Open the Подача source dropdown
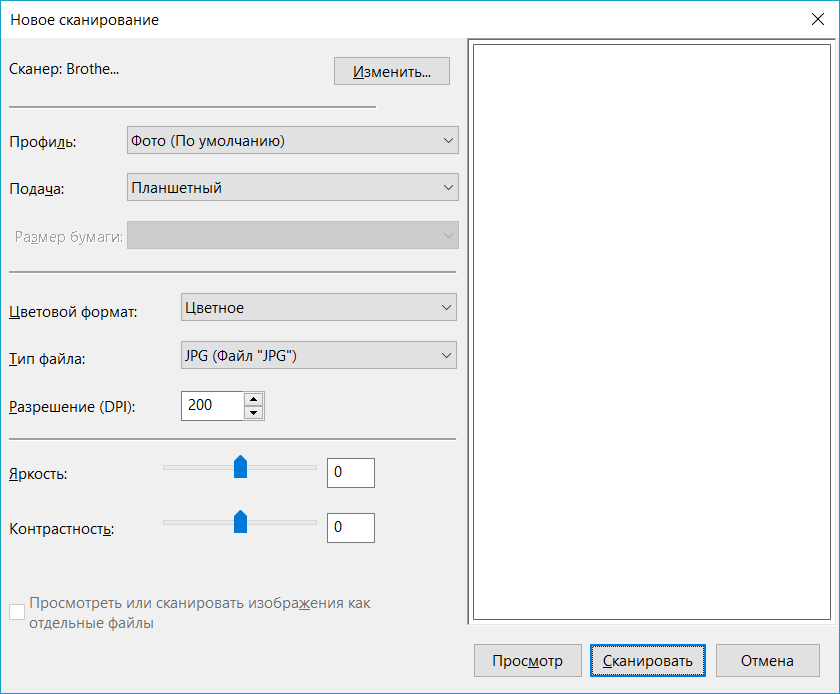 [292, 187]
